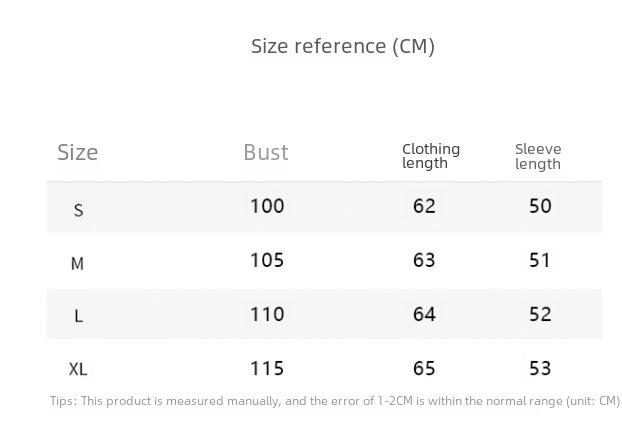Image resolution: width=622 pixels, height=436 pixels.
Task: Click clothing length value 62
Action: pyautogui.click(x=424, y=206)
